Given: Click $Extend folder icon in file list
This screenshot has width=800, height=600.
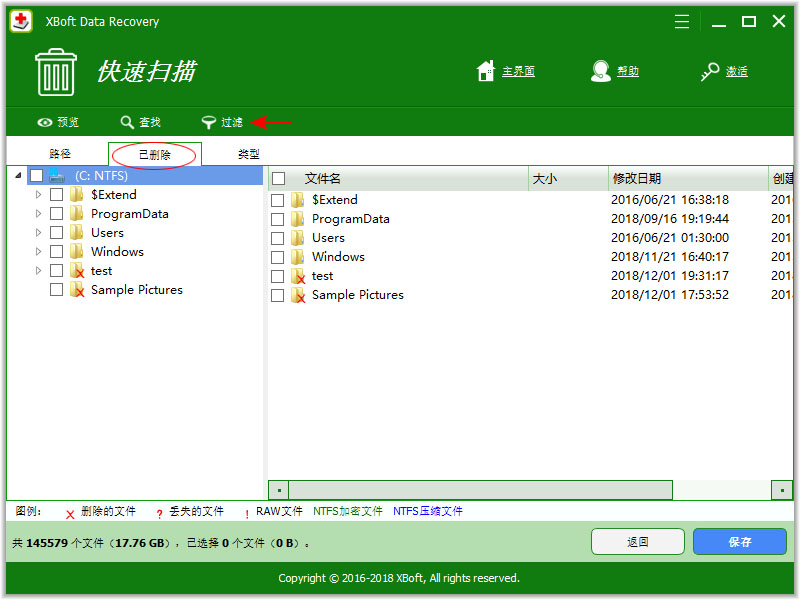Looking at the screenshot, I should coord(297,199).
